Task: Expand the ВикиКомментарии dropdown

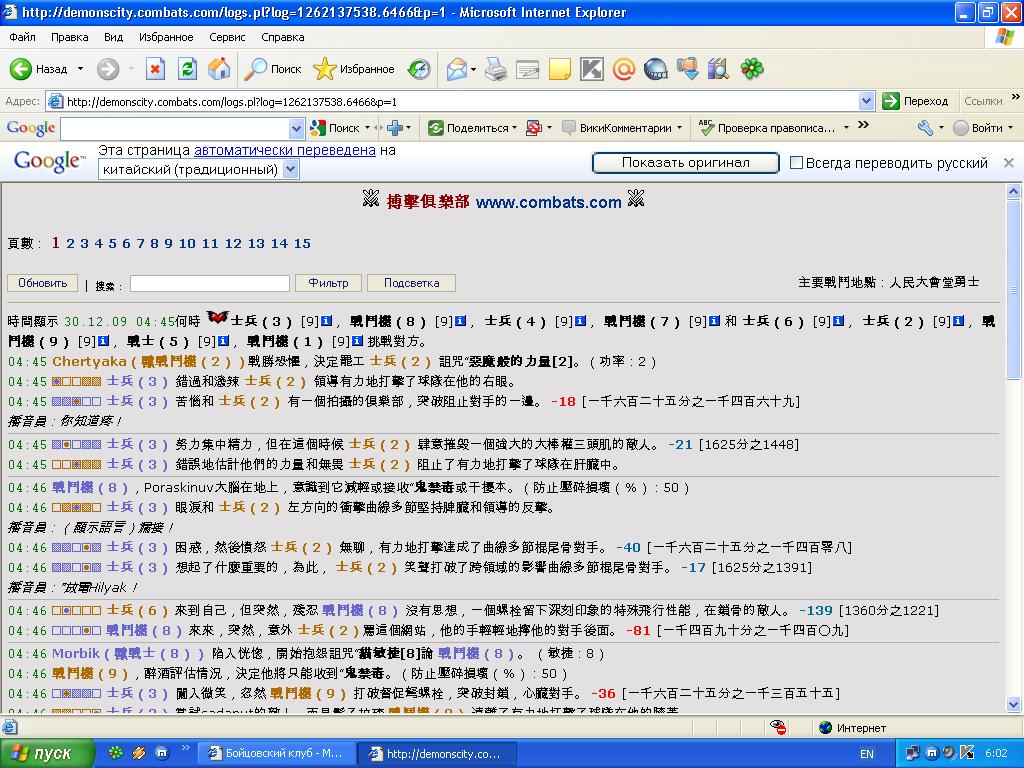Action: coord(679,128)
